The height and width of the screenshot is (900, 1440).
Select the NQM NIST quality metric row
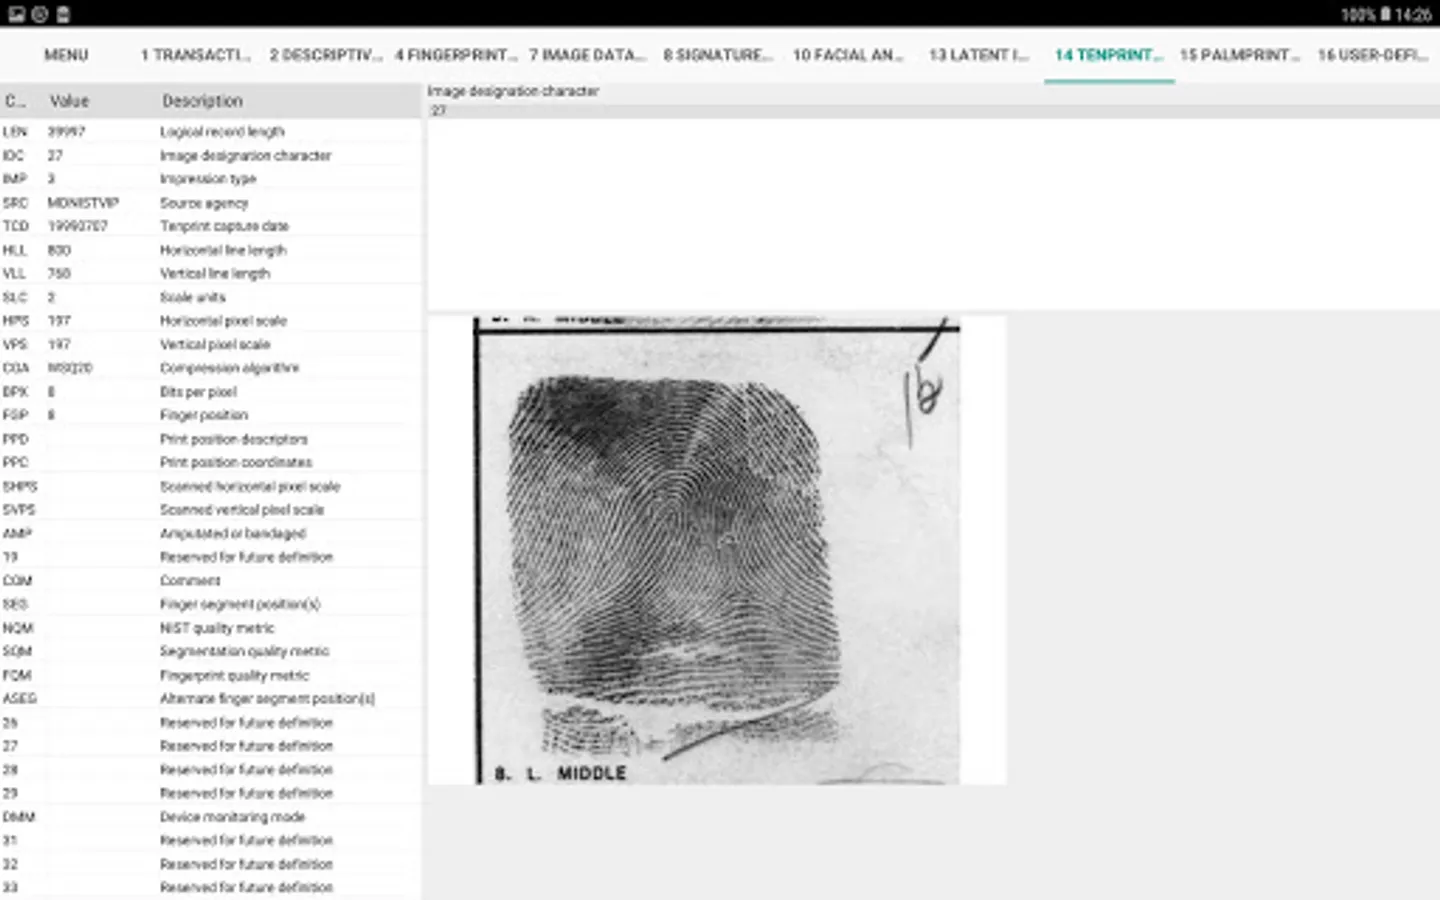click(x=210, y=628)
